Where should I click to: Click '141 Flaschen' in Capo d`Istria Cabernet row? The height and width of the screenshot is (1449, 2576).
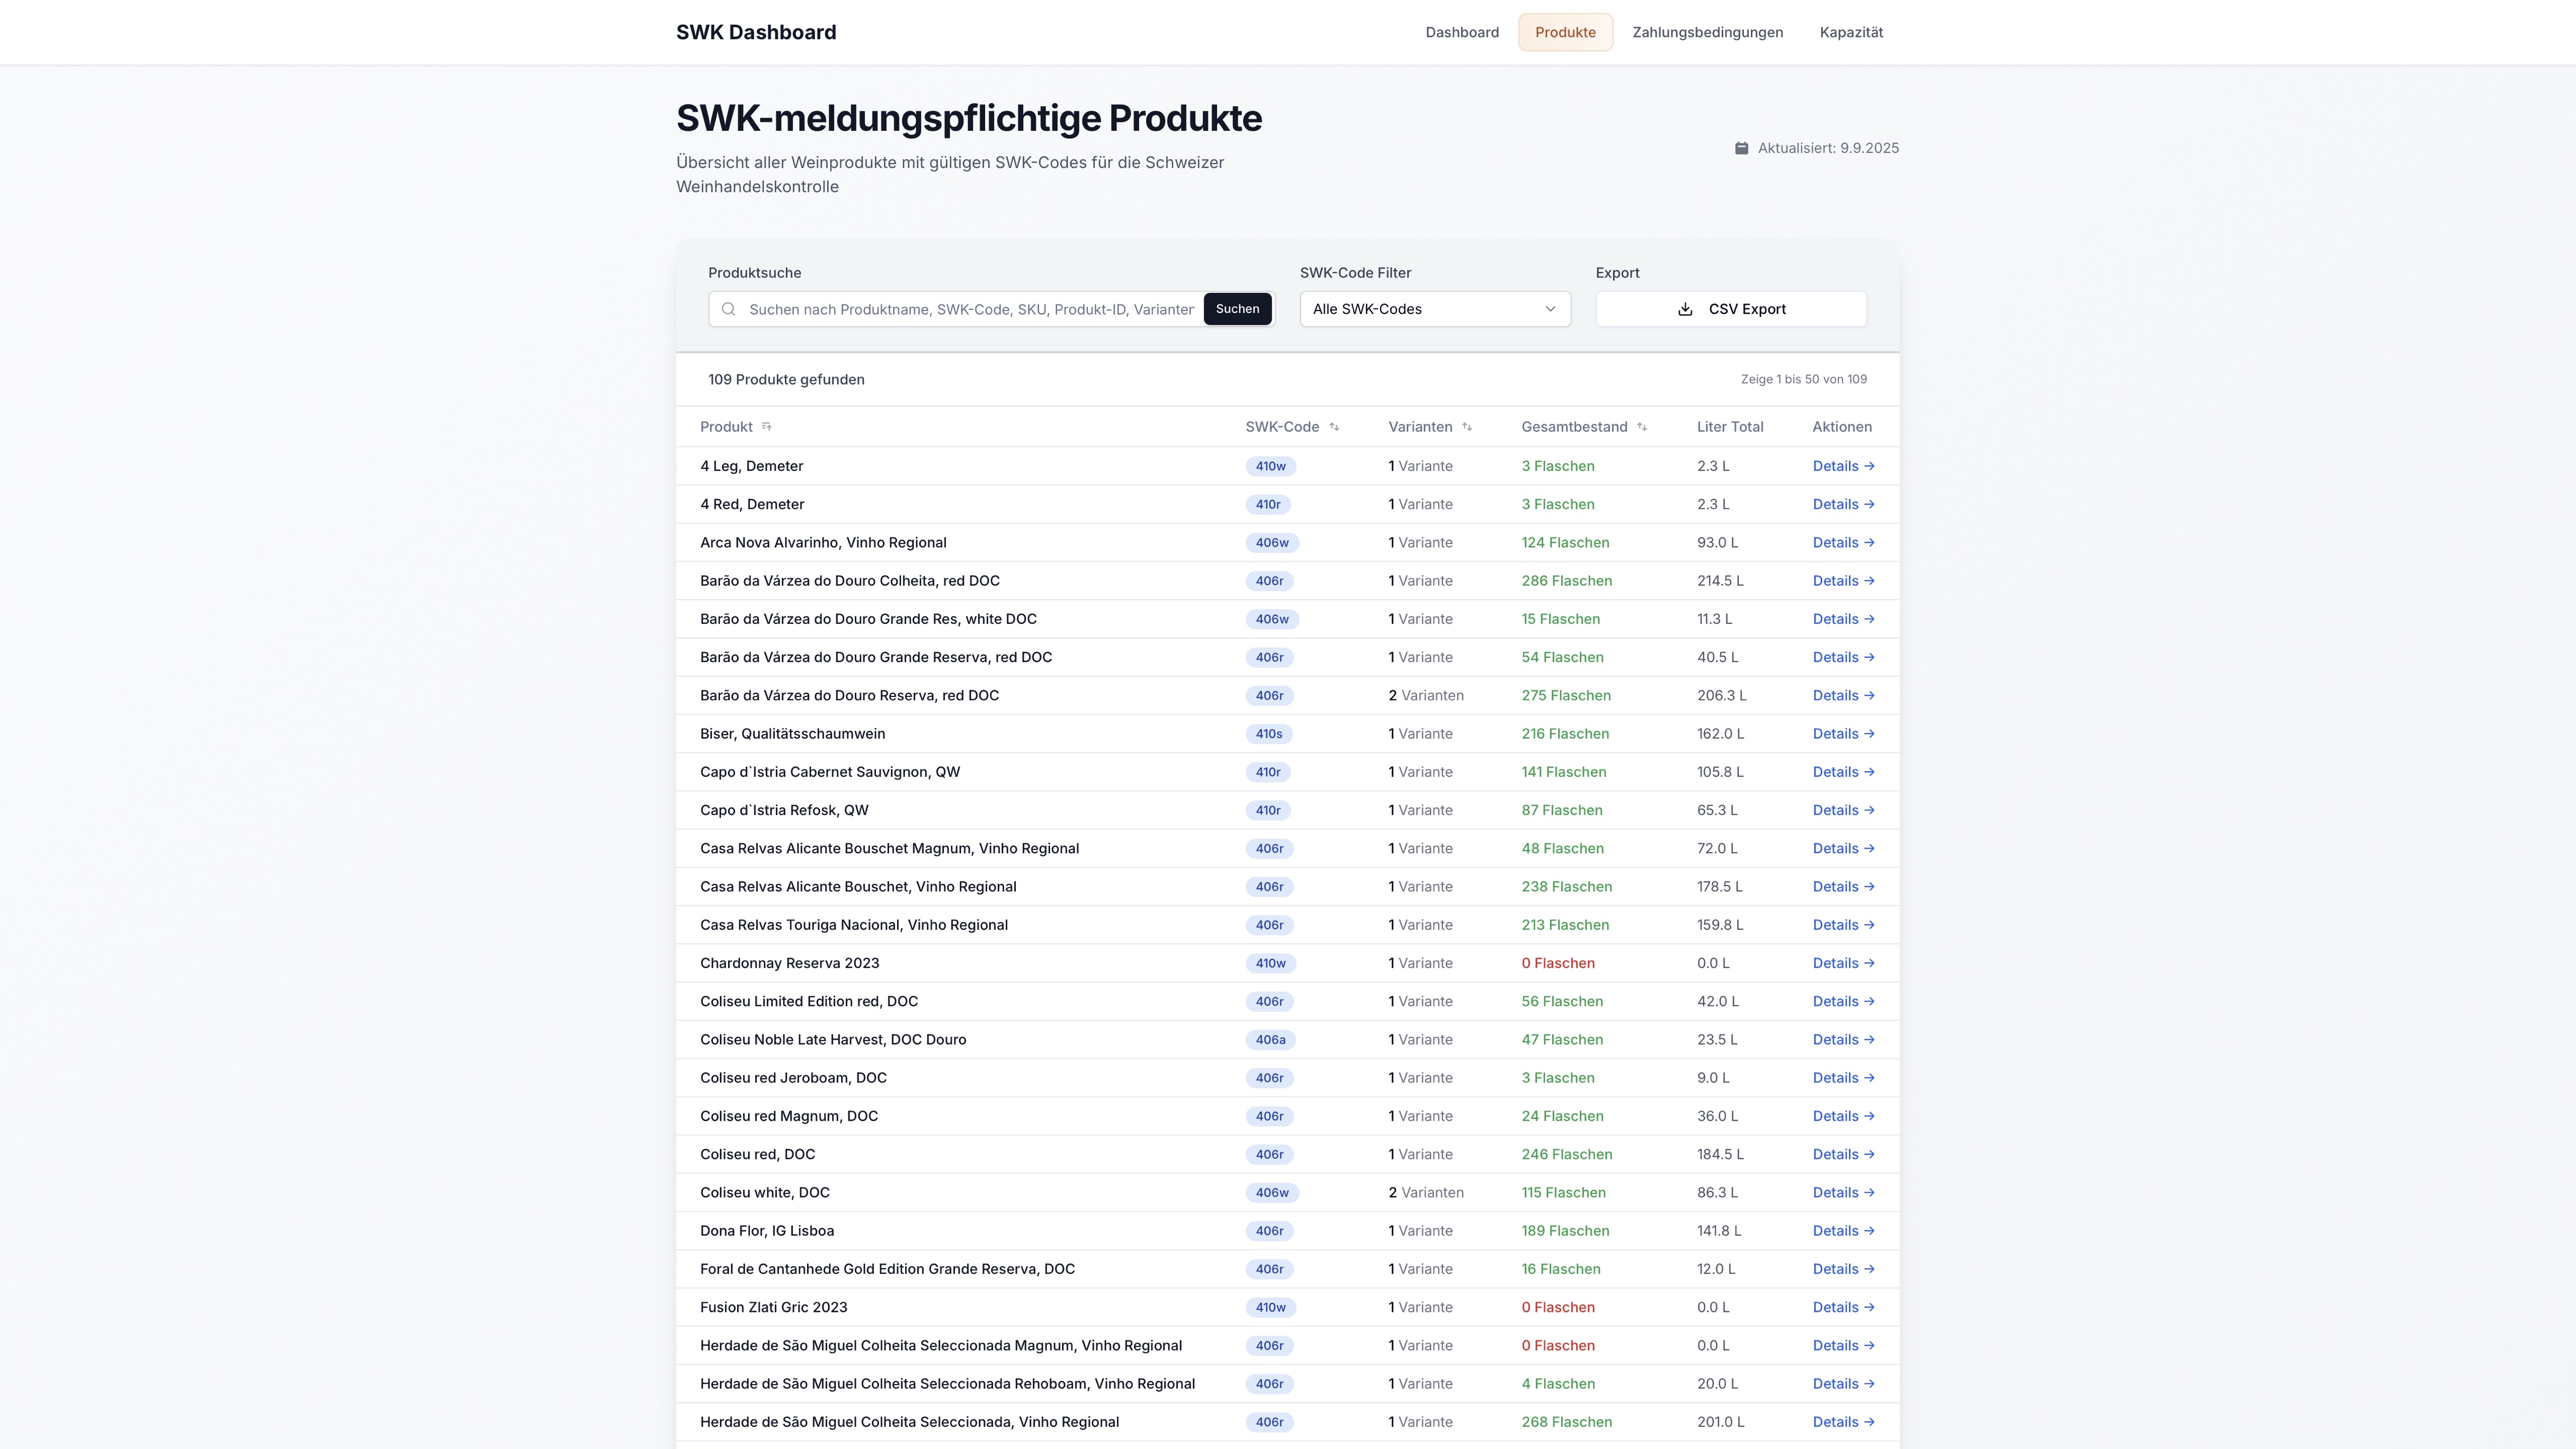(1563, 772)
